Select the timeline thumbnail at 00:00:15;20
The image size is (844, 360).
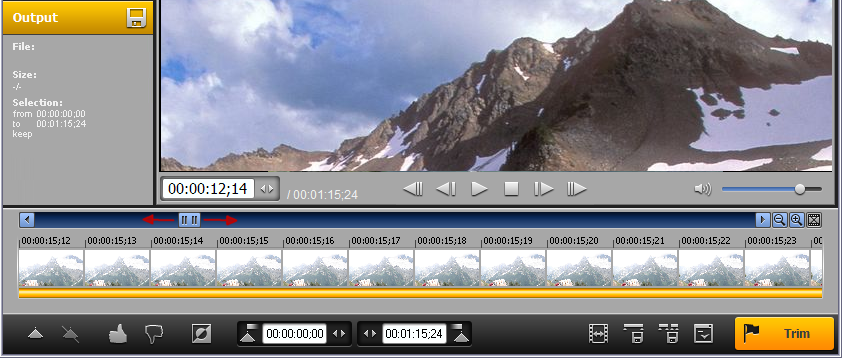(x=580, y=267)
